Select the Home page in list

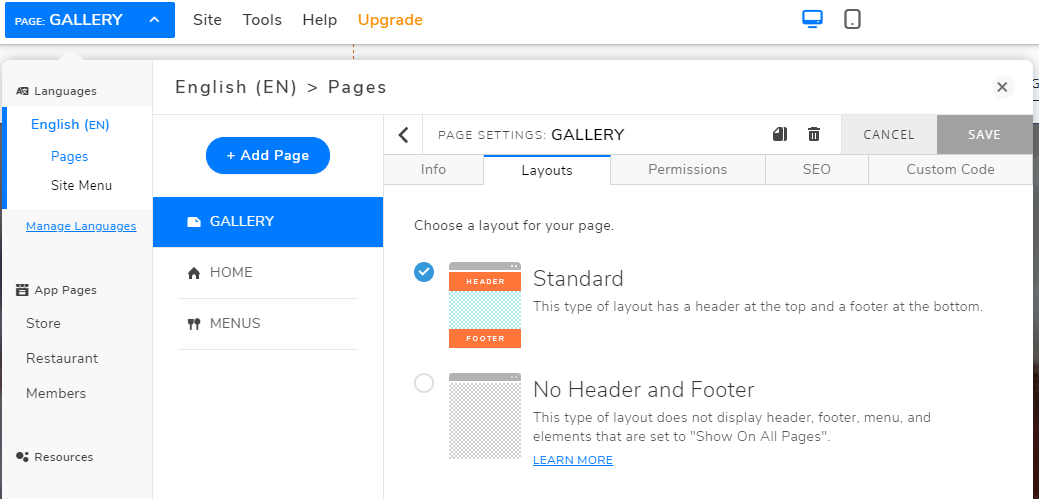pyautogui.click(x=231, y=272)
